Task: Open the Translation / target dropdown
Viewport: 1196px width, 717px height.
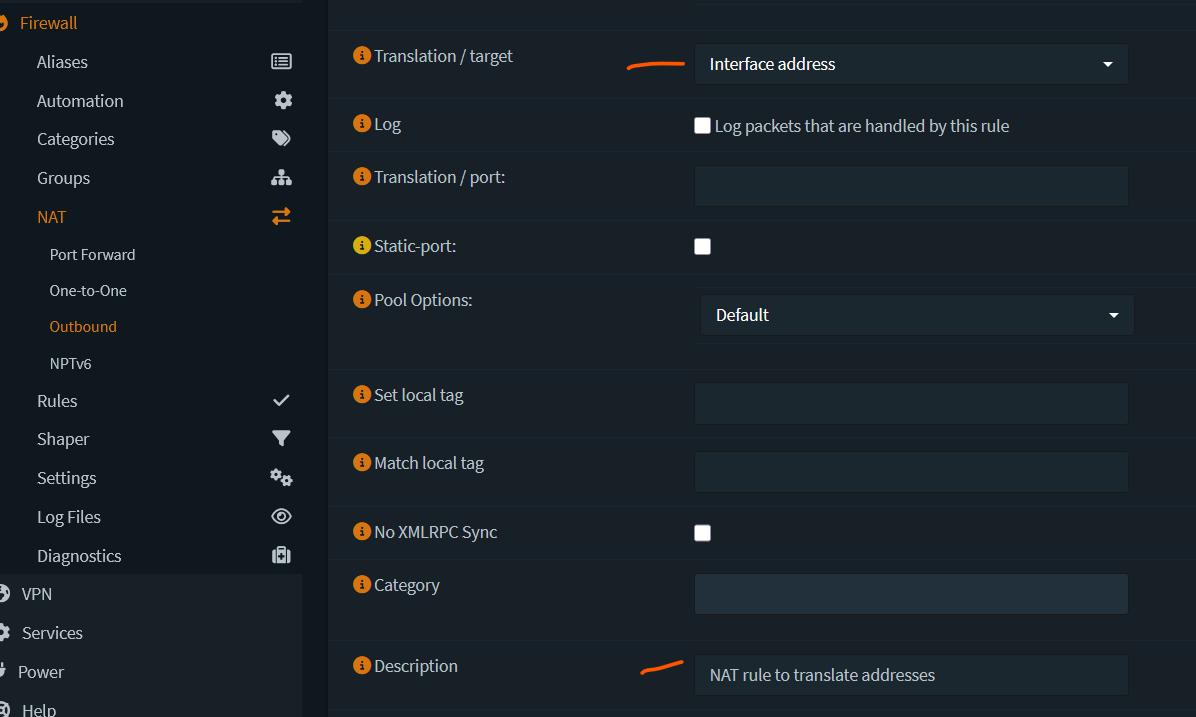Action: [x=911, y=64]
